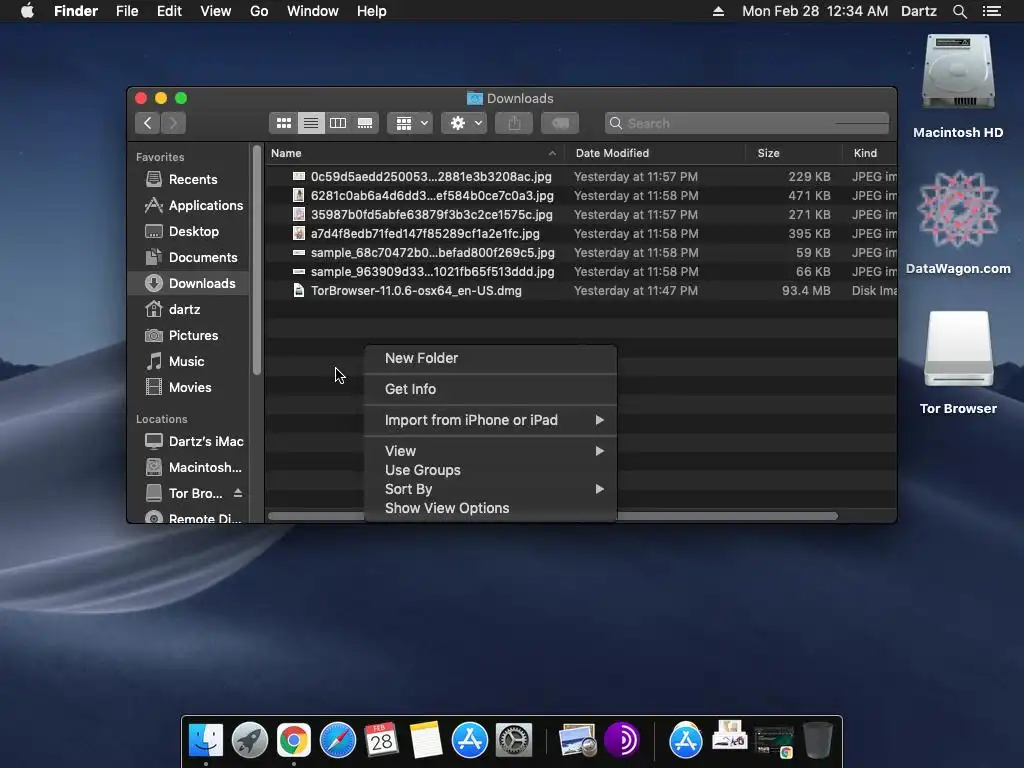Choose Show View Options
The image size is (1024, 768).
tap(490, 507)
